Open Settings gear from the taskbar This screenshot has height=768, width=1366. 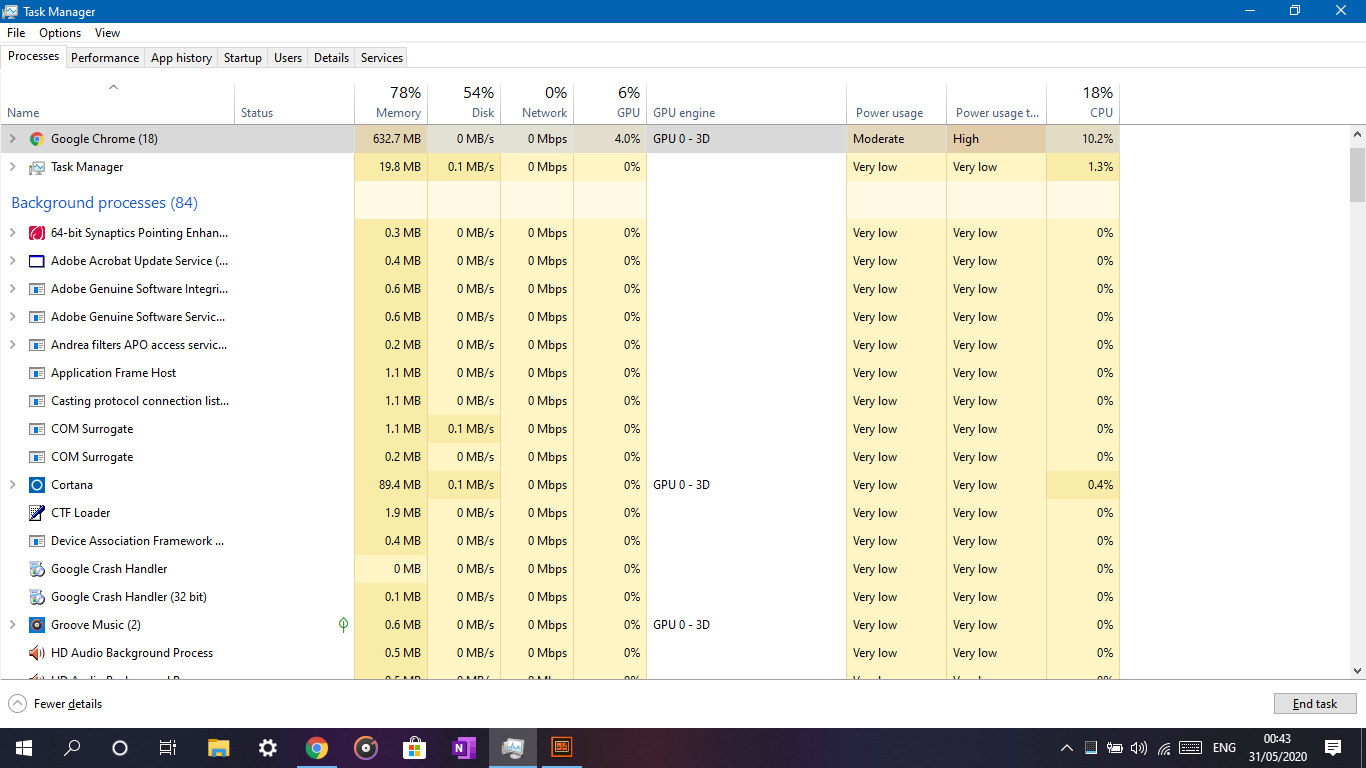pyautogui.click(x=267, y=748)
